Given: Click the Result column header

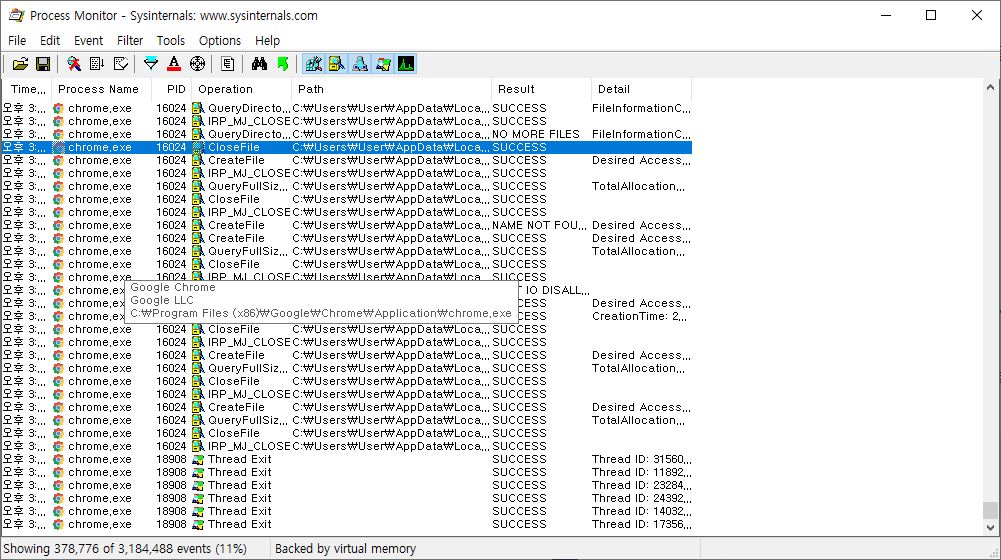Looking at the screenshot, I should [x=516, y=89].
